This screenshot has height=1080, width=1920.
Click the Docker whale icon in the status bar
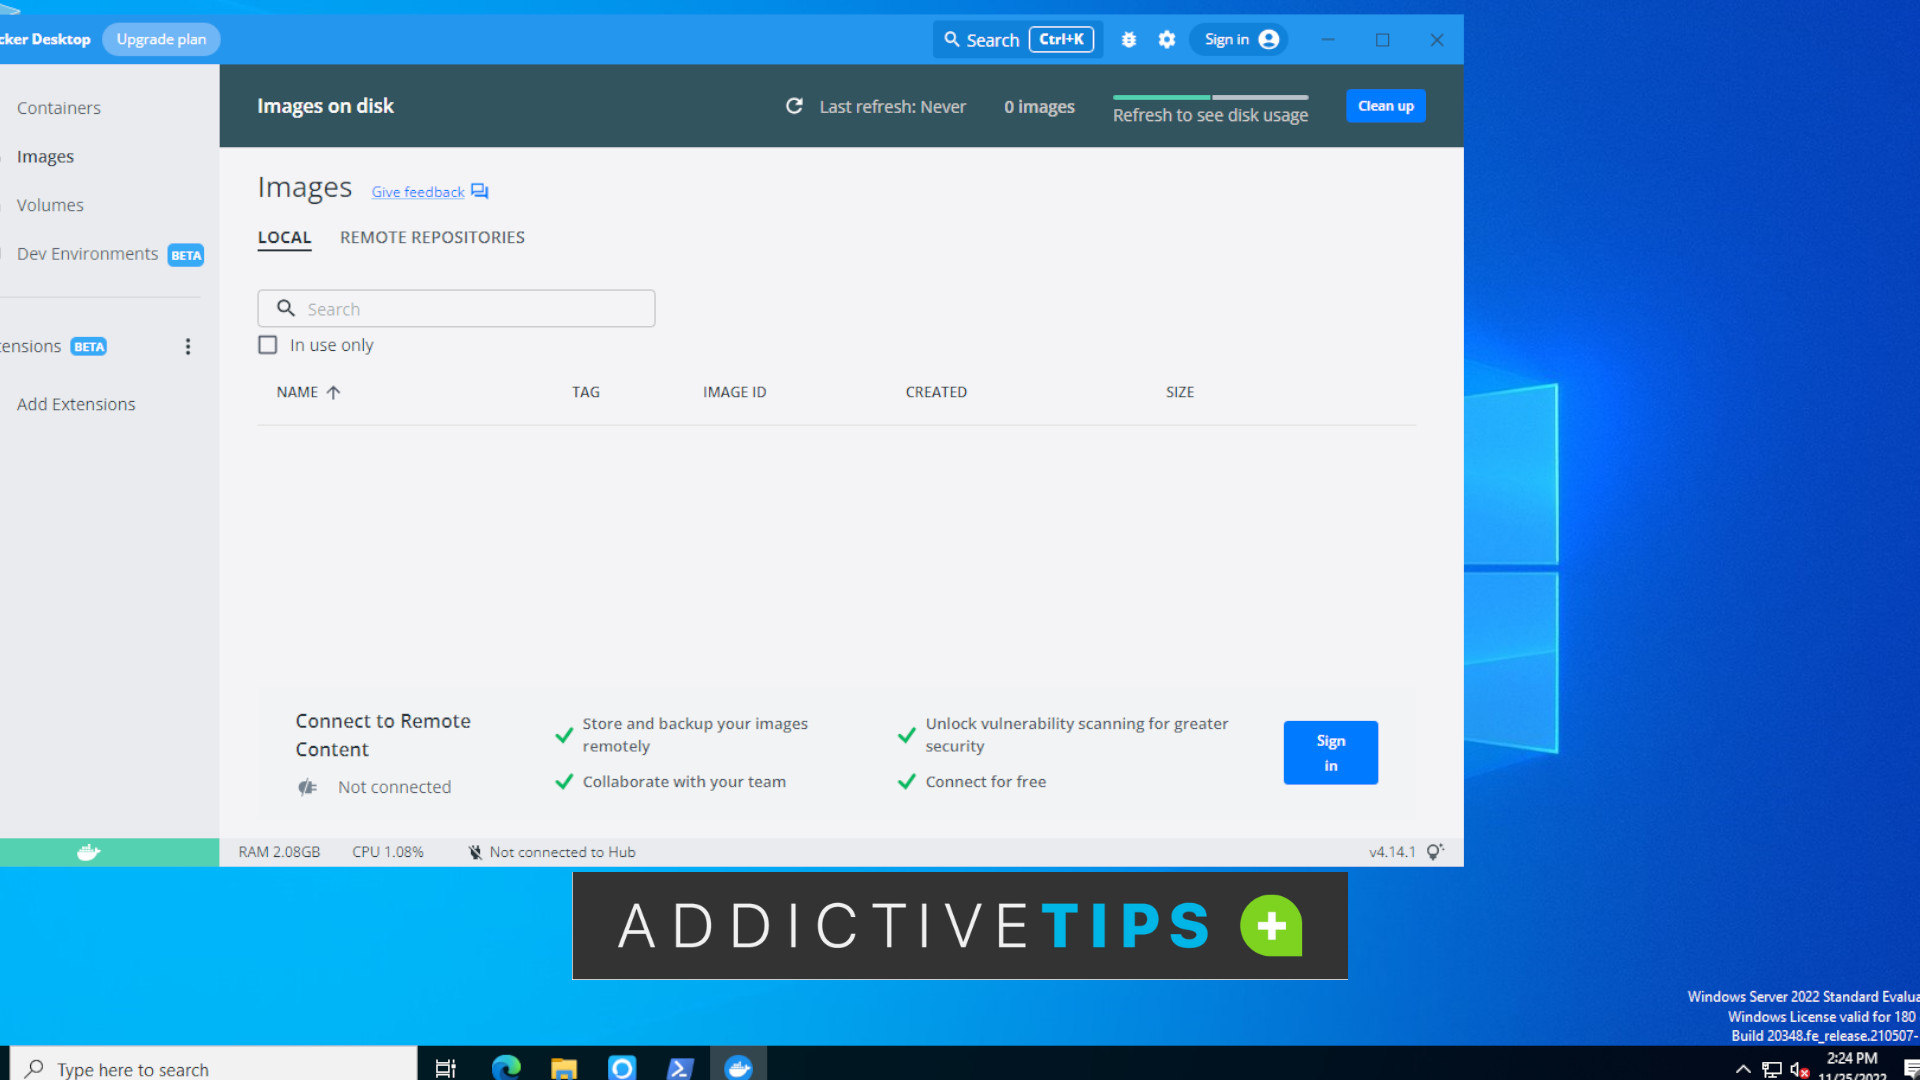pos(88,851)
